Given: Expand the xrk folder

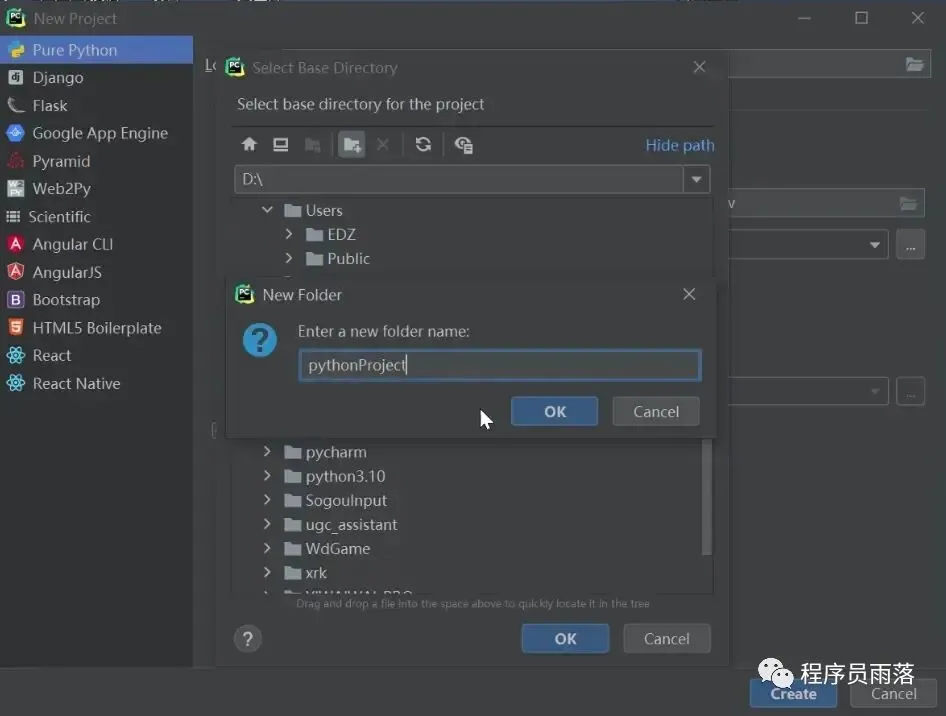Looking at the screenshot, I should 267,572.
